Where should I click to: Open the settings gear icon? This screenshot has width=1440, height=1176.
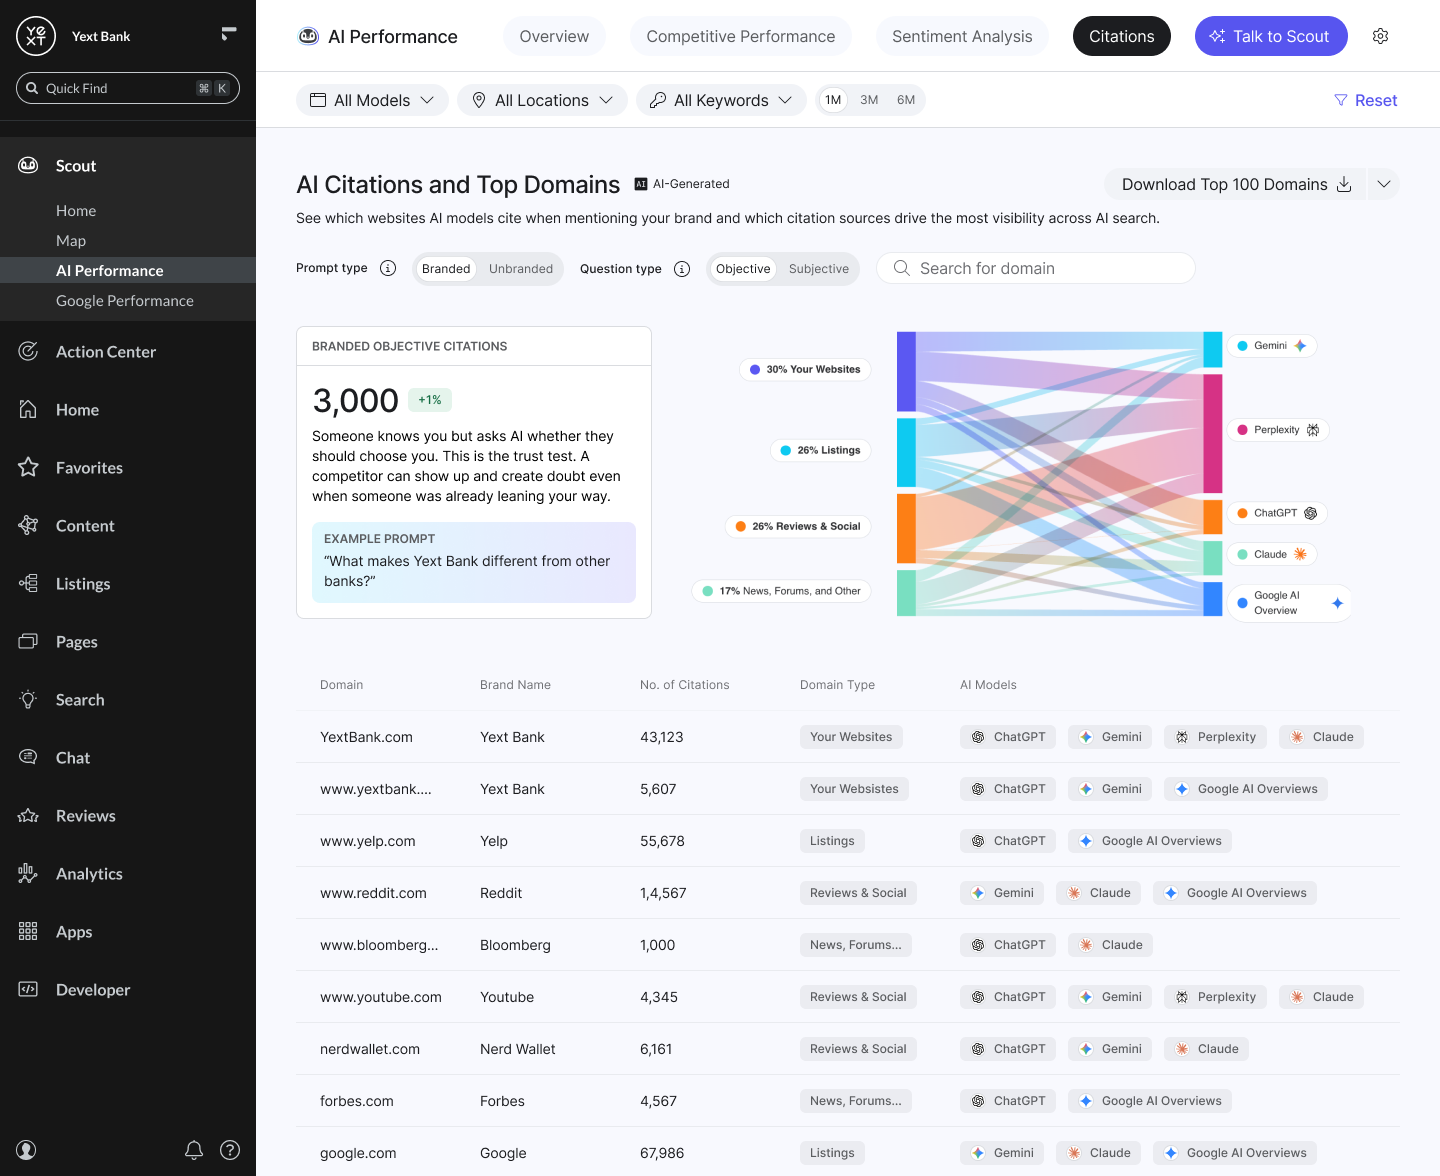pos(1380,36)
